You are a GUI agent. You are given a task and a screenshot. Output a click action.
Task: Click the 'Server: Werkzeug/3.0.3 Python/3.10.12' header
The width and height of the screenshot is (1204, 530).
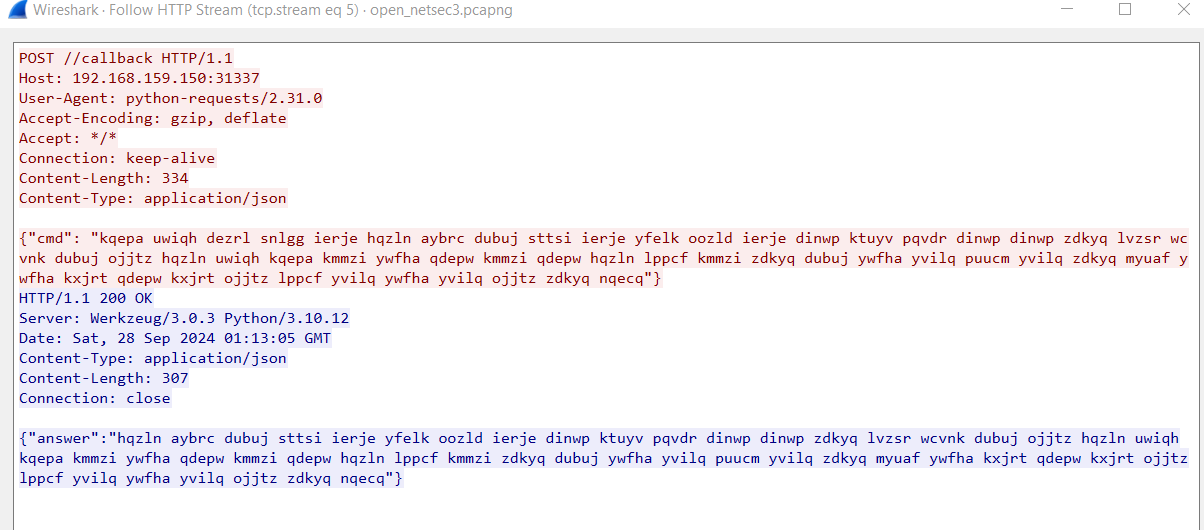point(184,318)
